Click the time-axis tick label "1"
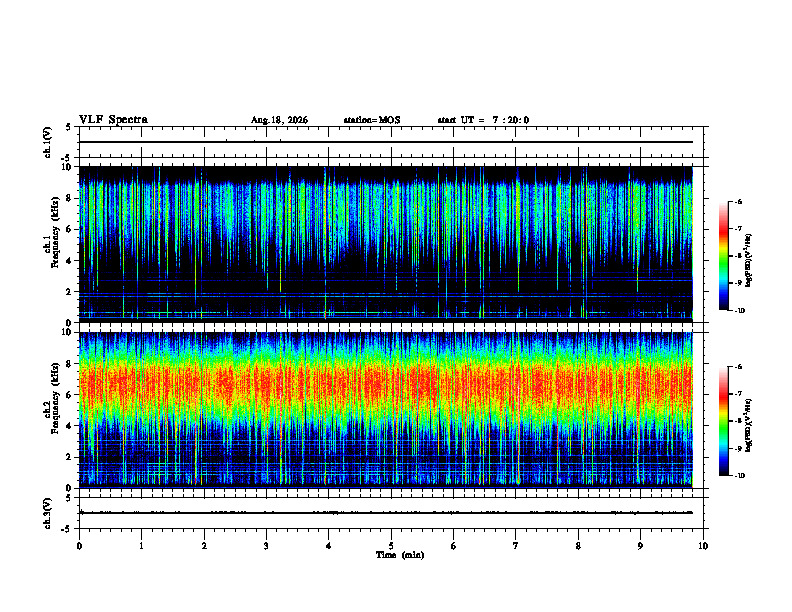The height and width of the screenshot is (612, 792). click(x=141, y=546)
